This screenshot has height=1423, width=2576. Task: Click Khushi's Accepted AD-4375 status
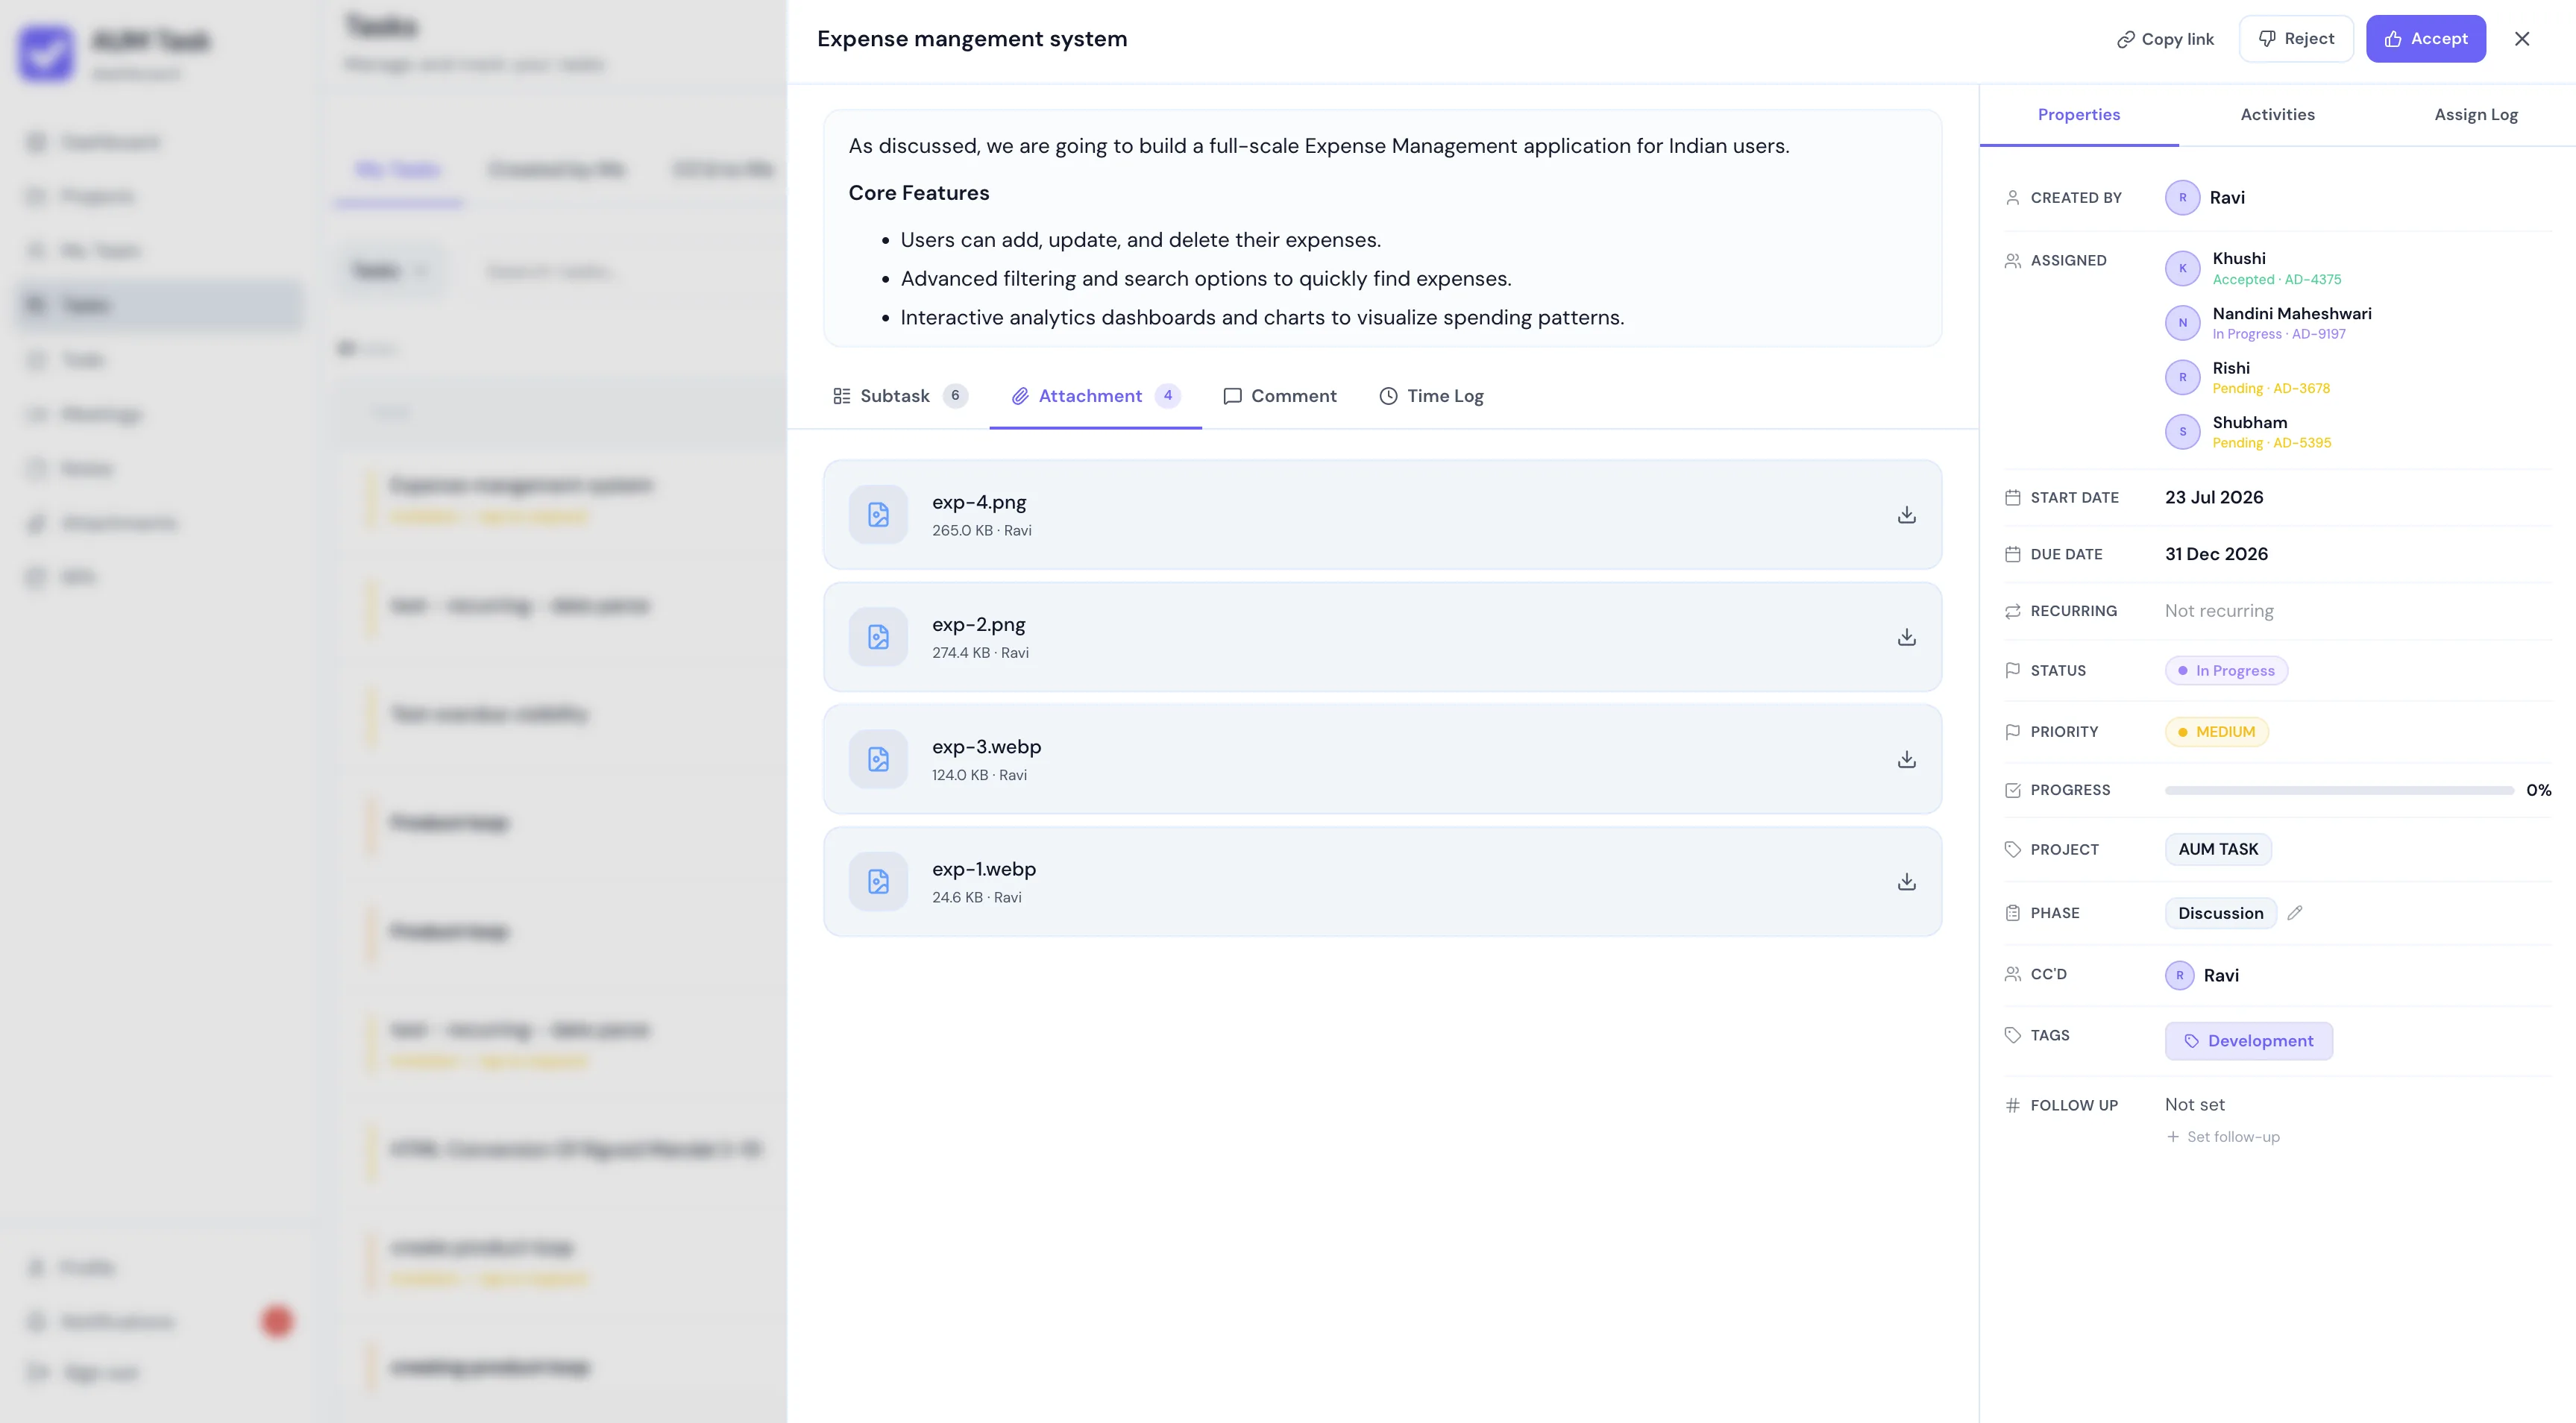(2276, 280)
